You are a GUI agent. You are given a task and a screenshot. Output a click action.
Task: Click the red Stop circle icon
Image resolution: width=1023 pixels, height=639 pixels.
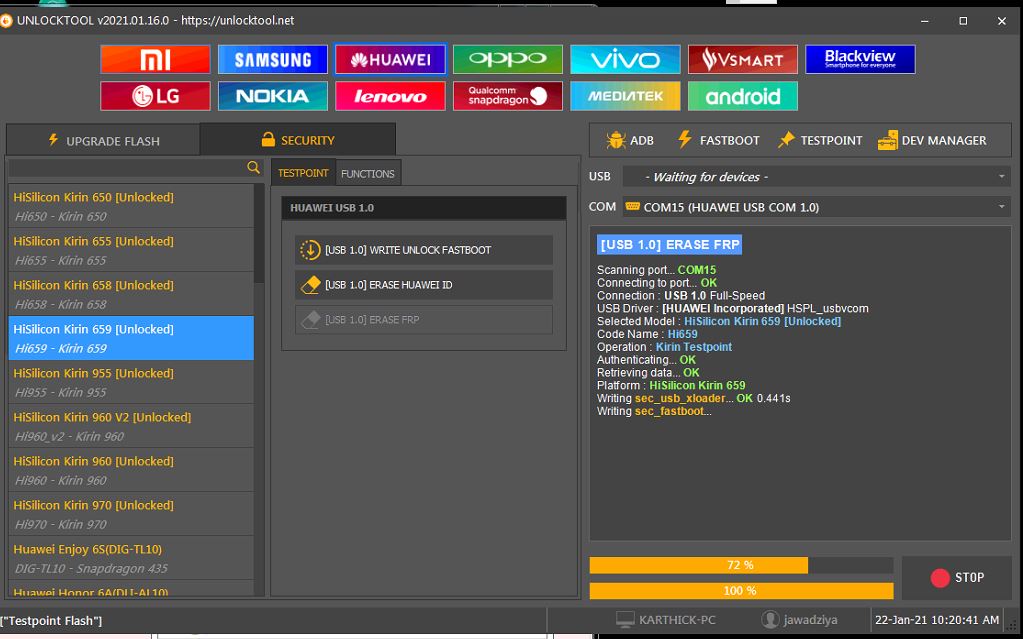[940, 578]
